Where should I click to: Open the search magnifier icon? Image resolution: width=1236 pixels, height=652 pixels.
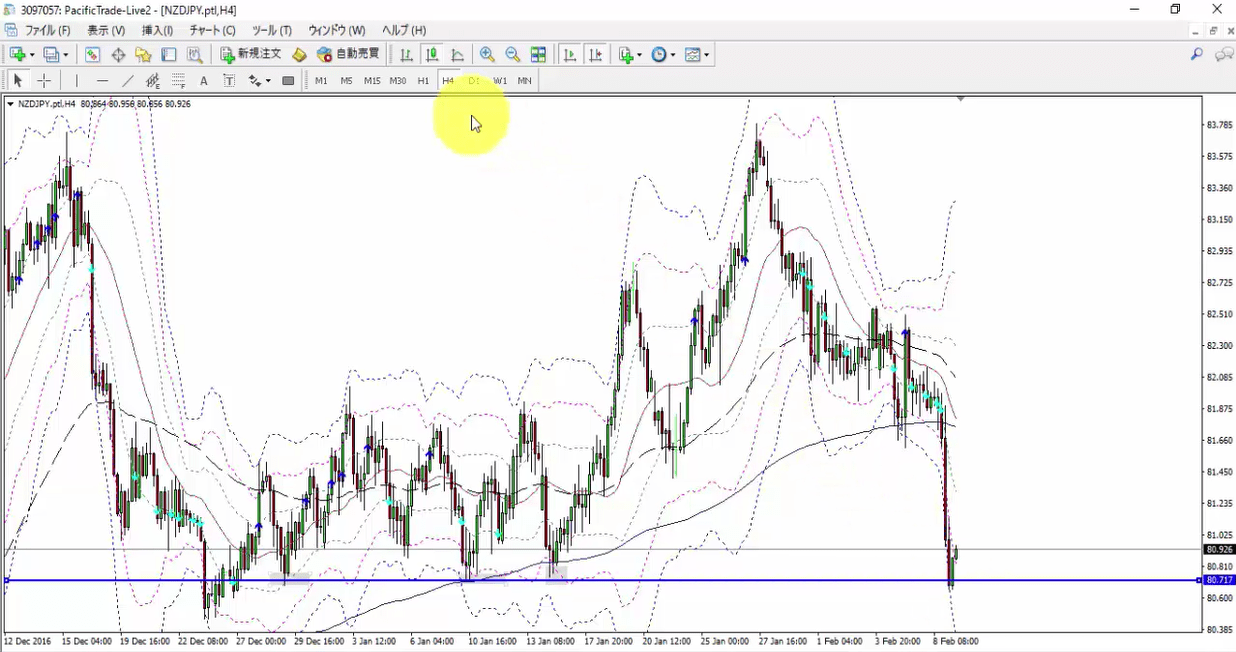tap(1196, 55)
